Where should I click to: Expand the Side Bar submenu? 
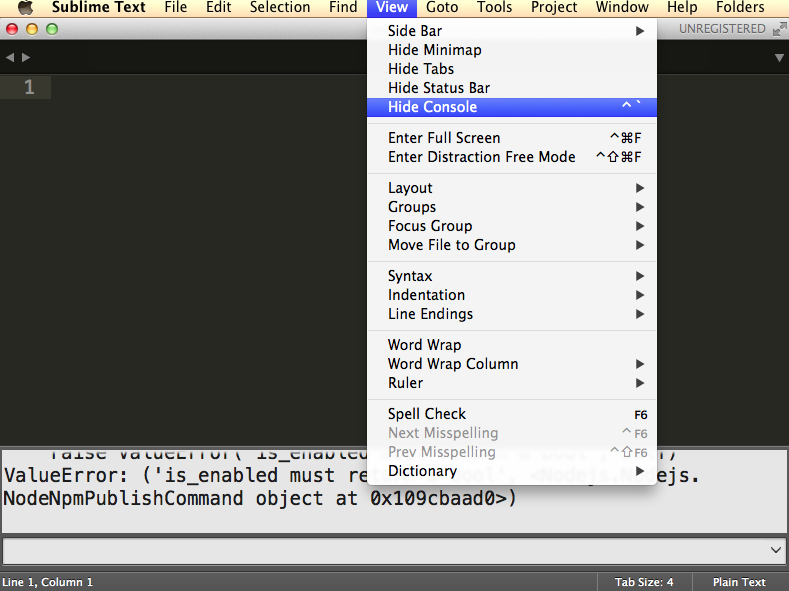[x=512, y=31]
